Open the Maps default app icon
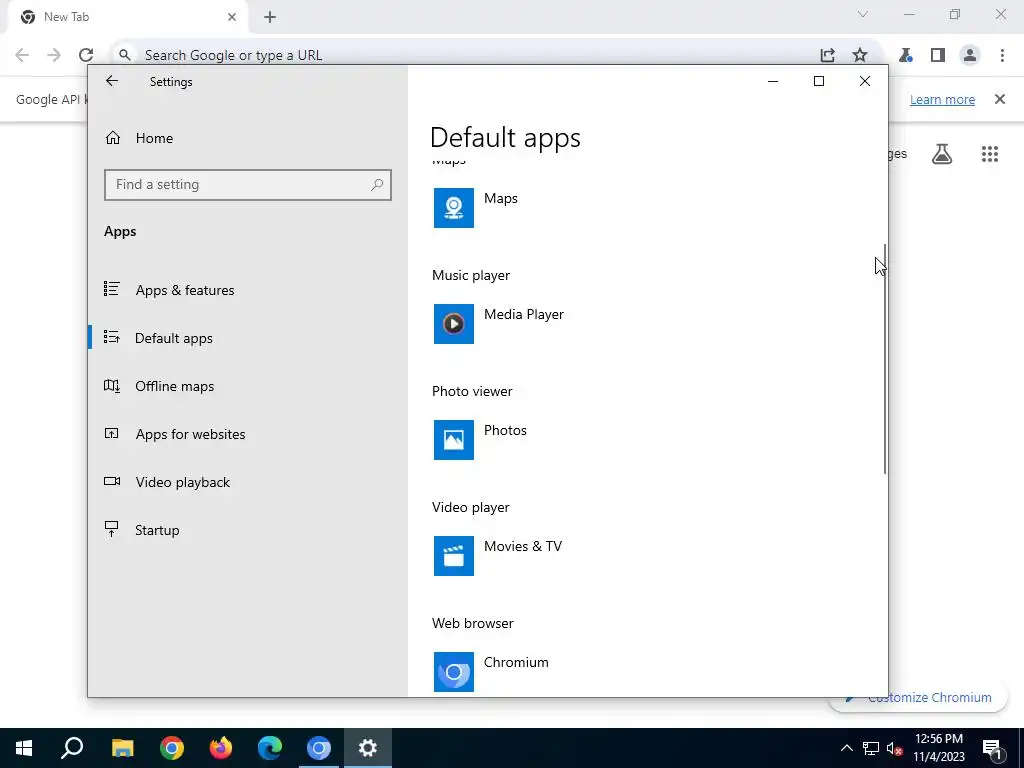This screenshot has height=768, width=1024. (x=453, y=208)
